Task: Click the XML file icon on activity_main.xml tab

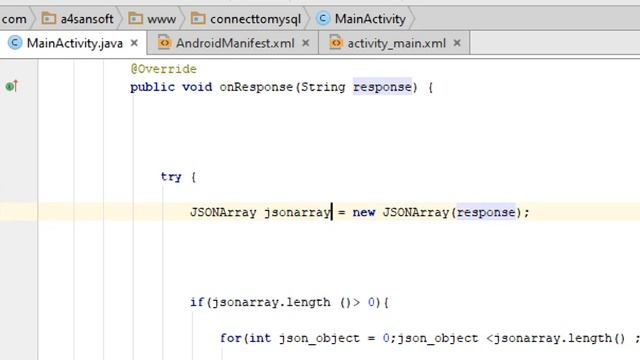Action: [336, 42]
